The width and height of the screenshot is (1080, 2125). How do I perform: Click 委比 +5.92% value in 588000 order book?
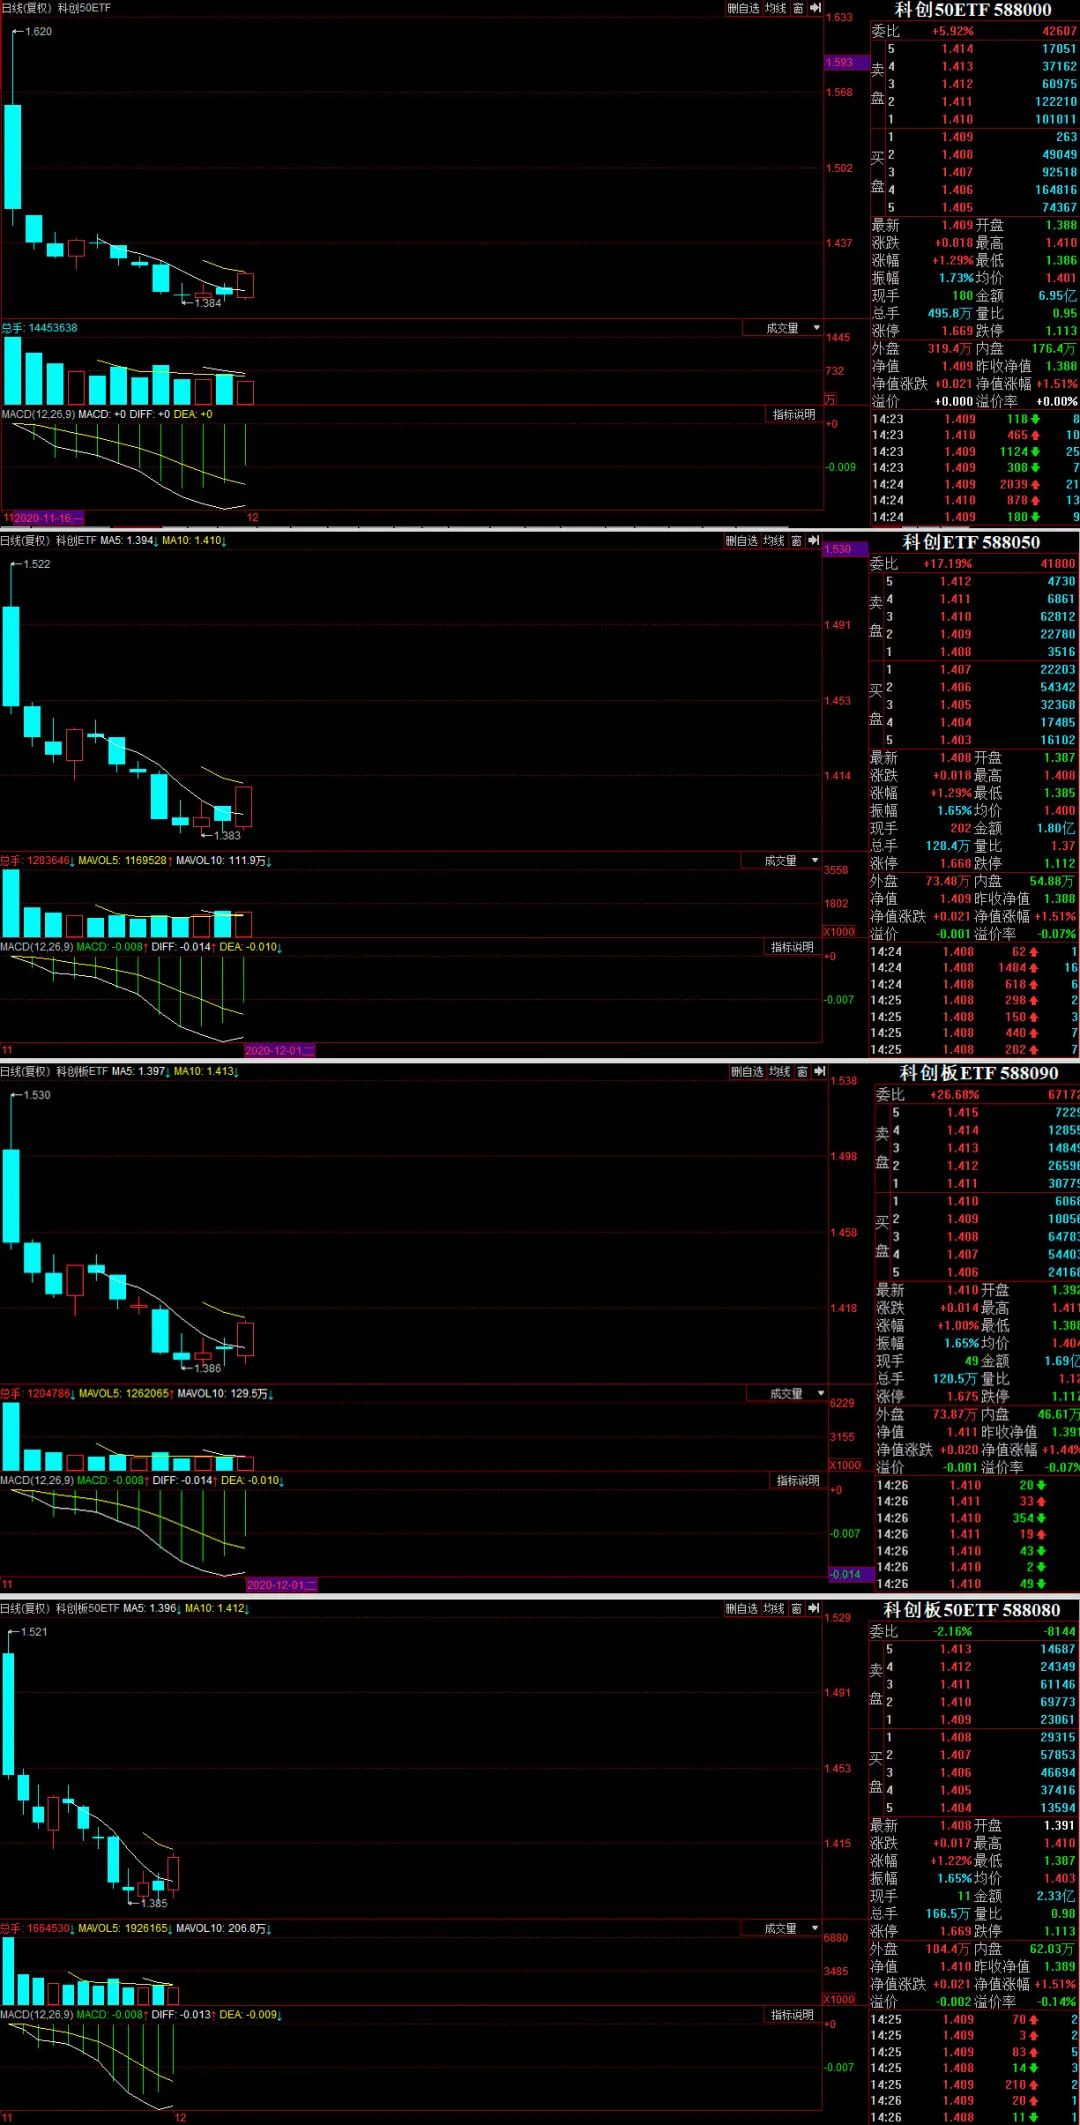point(952,31)
